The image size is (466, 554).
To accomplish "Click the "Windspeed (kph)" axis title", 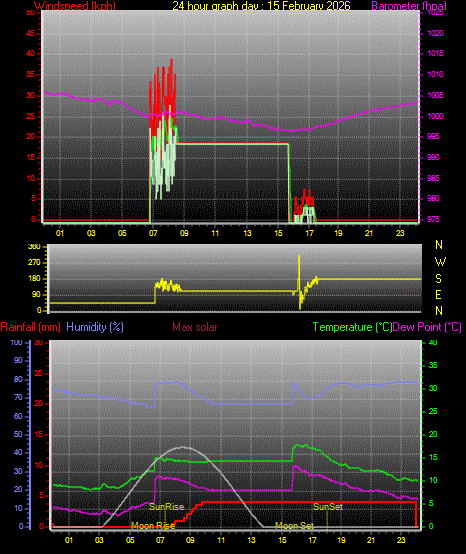I will pyautogui.click(x=75, y=6).
